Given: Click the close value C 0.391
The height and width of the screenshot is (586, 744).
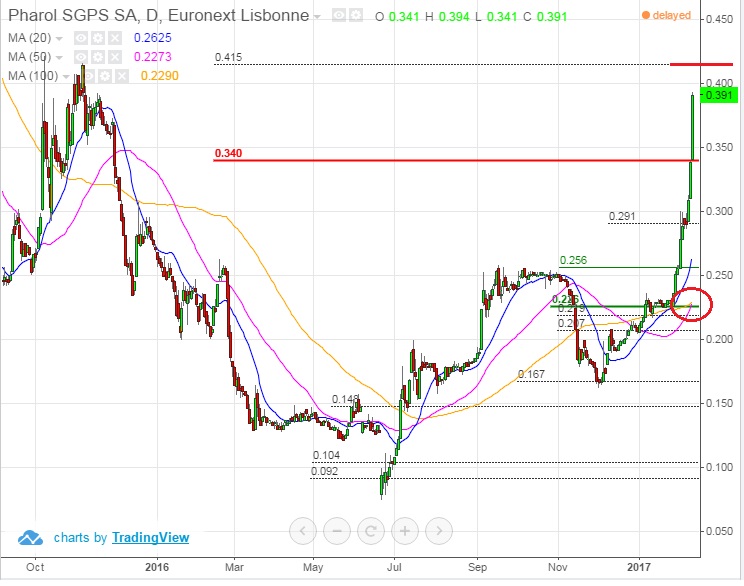Looking at the screenshot, I should [x=545, y=17].
